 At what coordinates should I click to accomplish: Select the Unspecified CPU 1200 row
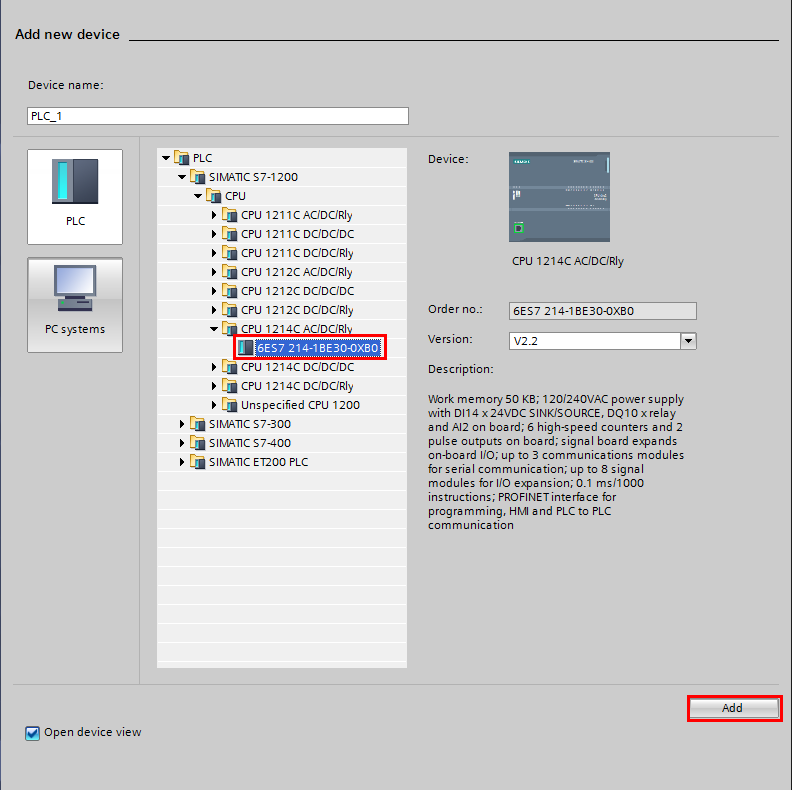click(x=282, y=405)
